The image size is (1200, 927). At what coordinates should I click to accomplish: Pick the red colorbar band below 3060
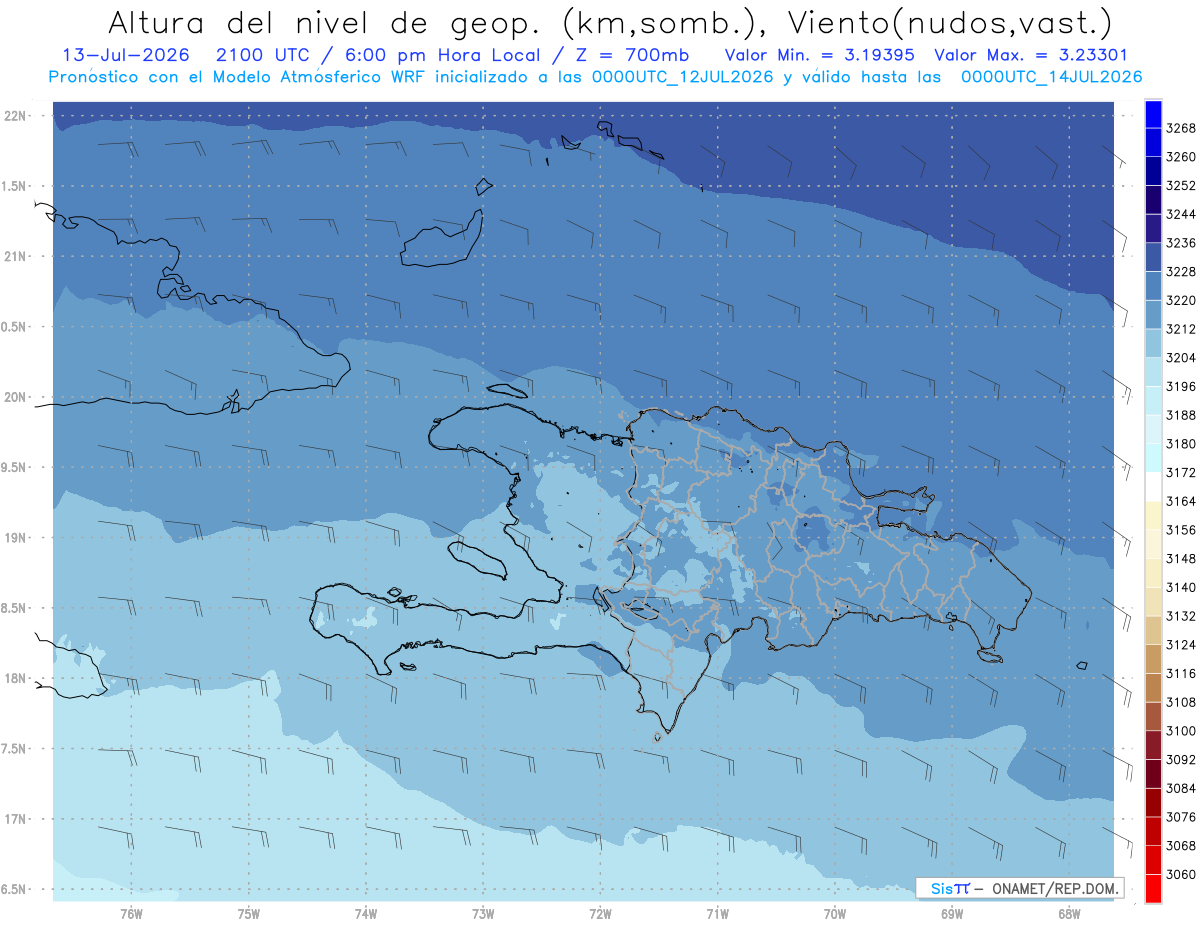1153,888
